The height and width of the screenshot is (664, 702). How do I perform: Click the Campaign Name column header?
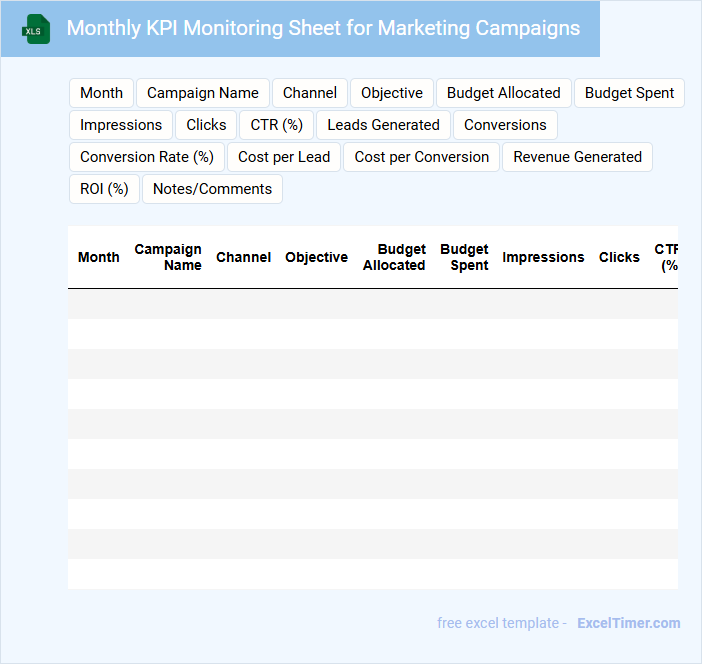(168, 257)
